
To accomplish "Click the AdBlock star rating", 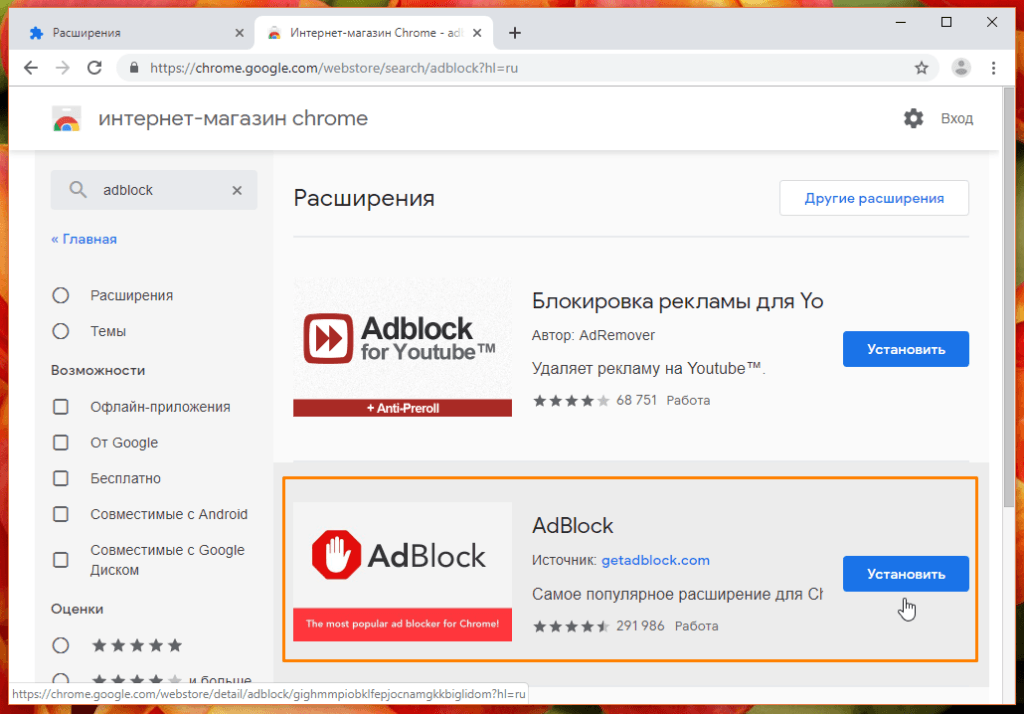I will point(571,626).
